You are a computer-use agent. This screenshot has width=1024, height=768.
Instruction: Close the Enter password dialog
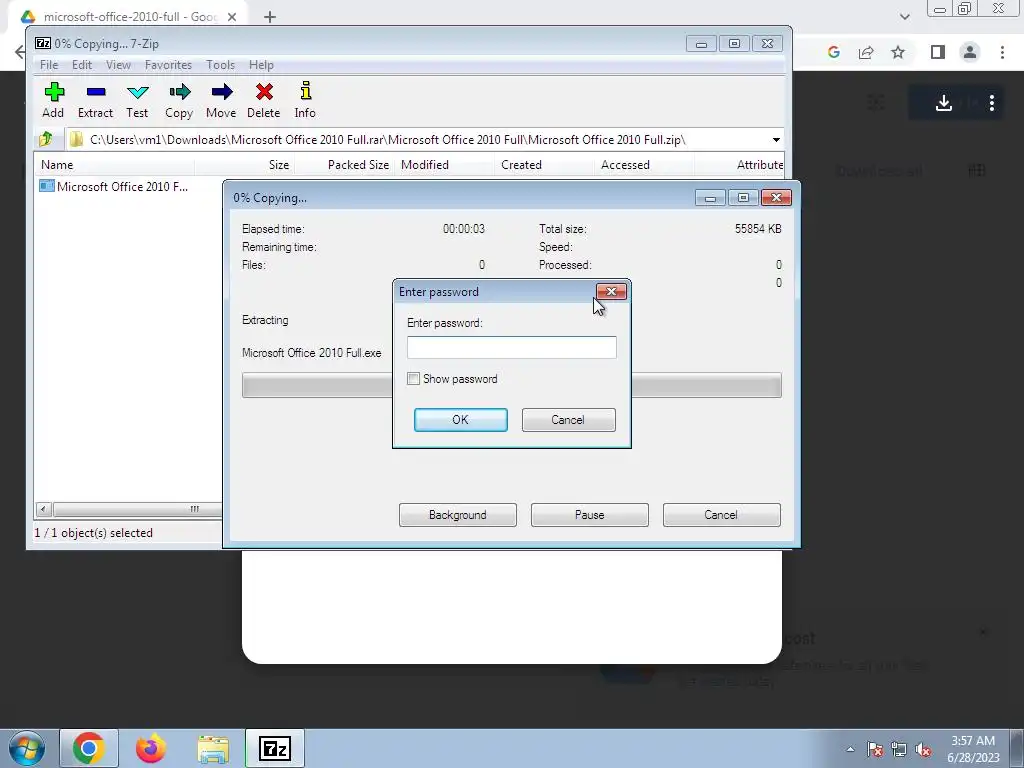pyautogui.click(x=611, y=291)
